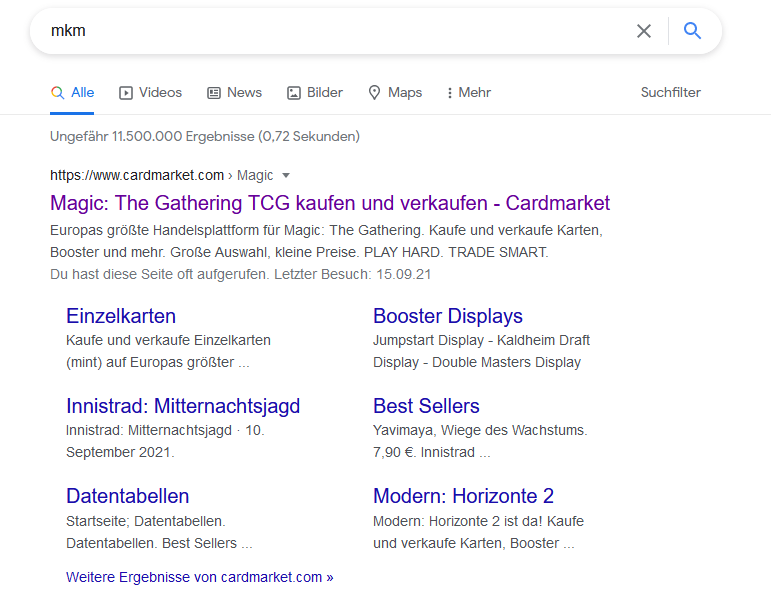Switch to the Bilder tab
771x603 pixels.
click(x=315, y=92)
